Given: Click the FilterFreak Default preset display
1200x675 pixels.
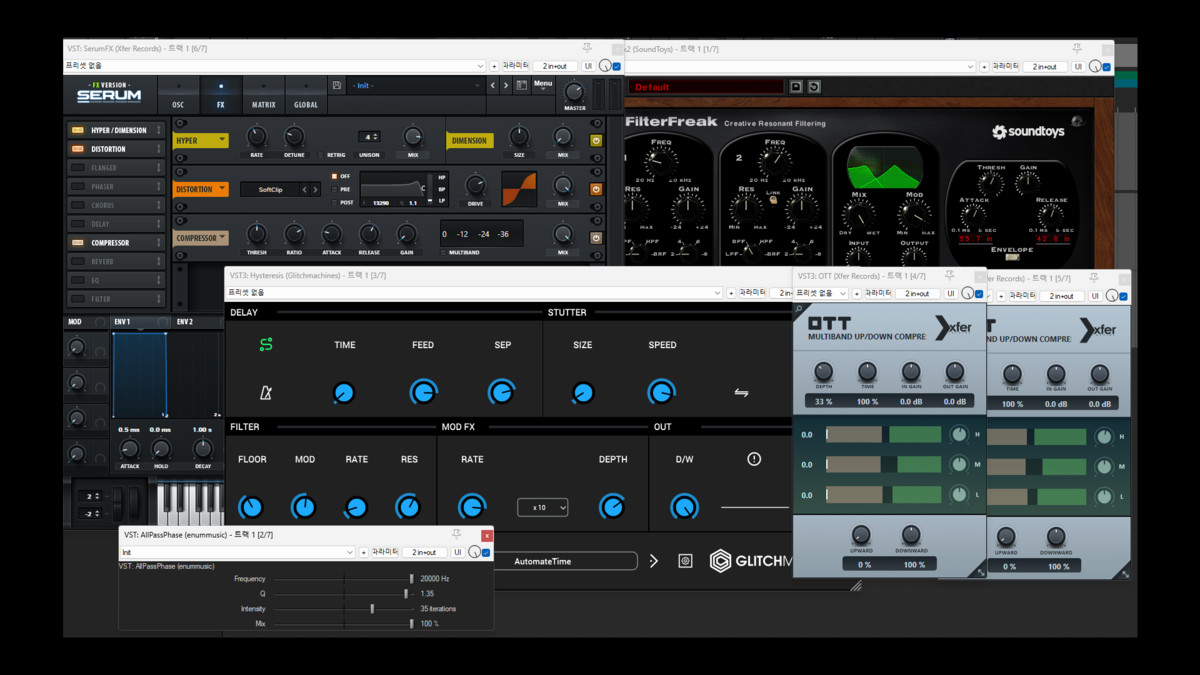Looking at the screenshot, I should [705, 87].
